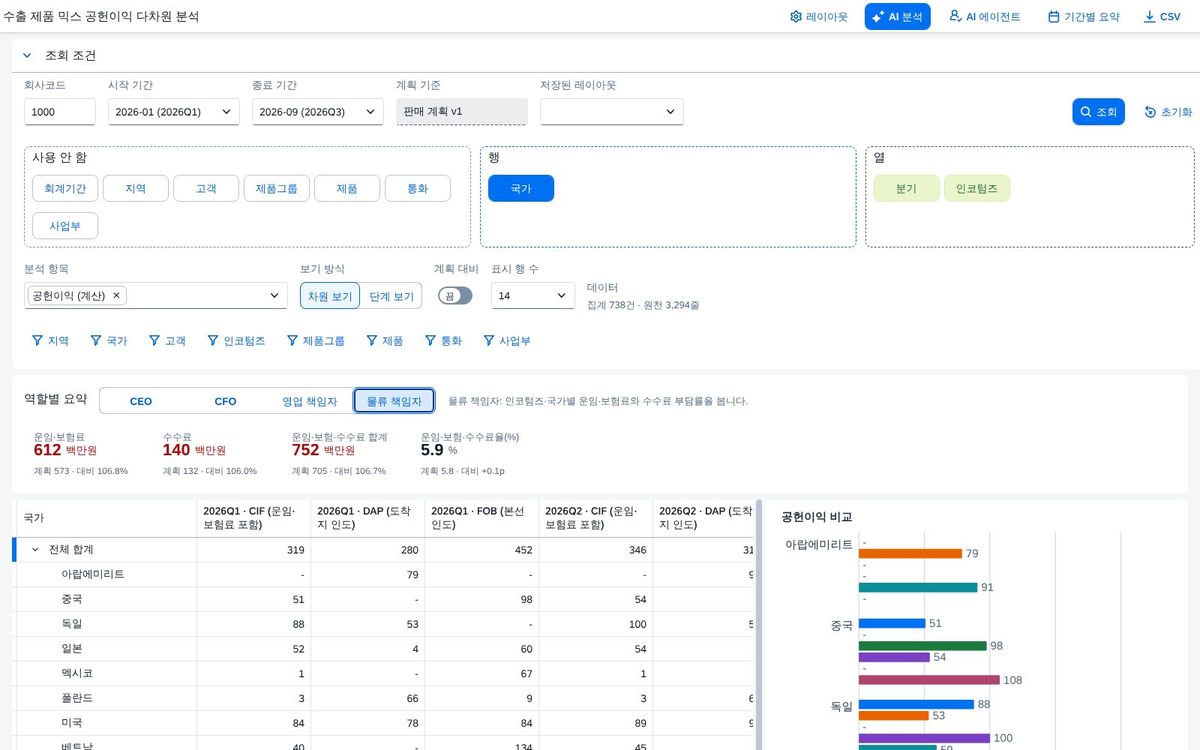The height and width of the screenshot is (750, 1200).
Task: Click the 회사코드 input field
Action: (60, 112)
